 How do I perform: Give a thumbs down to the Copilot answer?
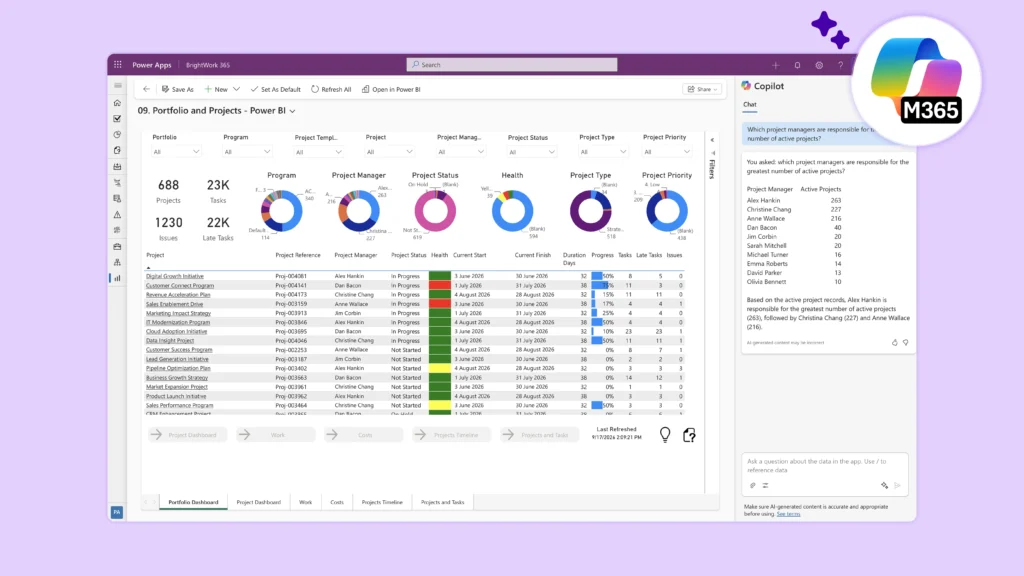pos(905,342)
